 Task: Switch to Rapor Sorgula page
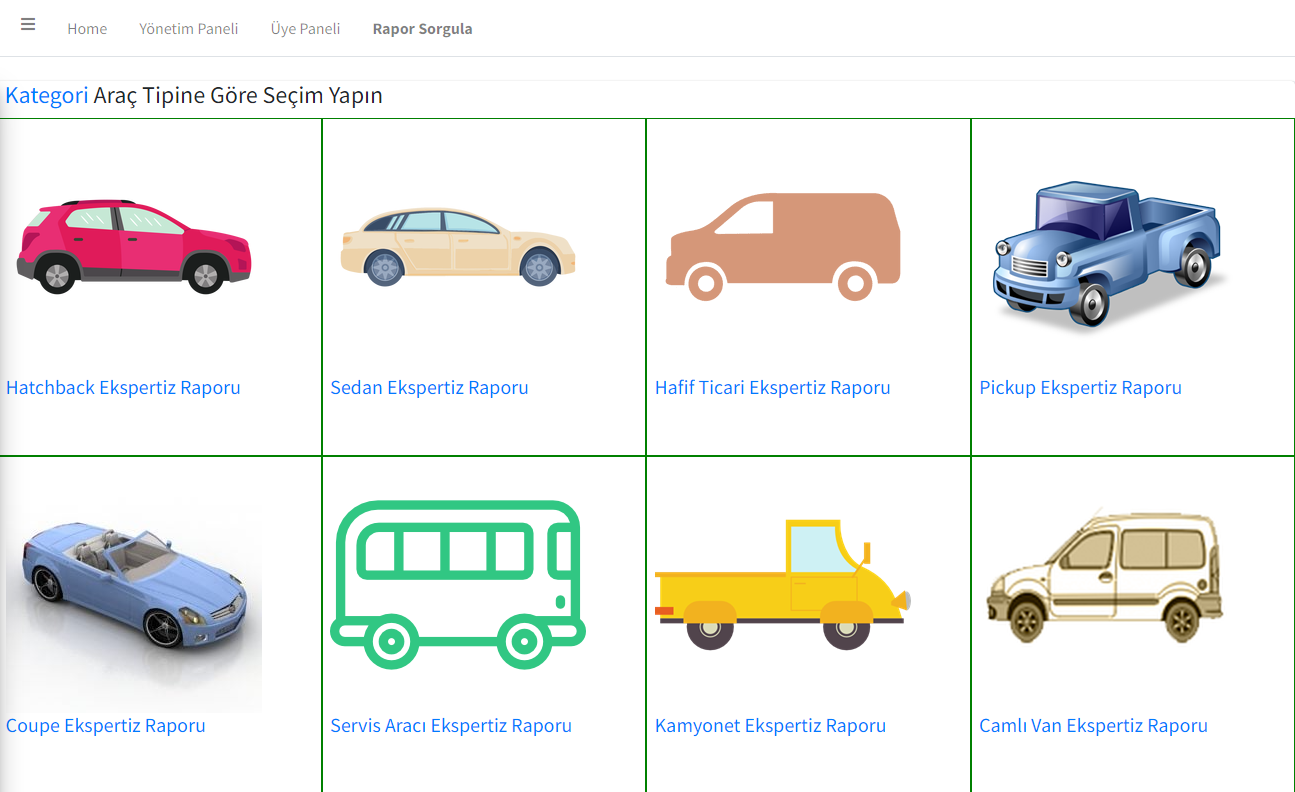coord(422,29)
